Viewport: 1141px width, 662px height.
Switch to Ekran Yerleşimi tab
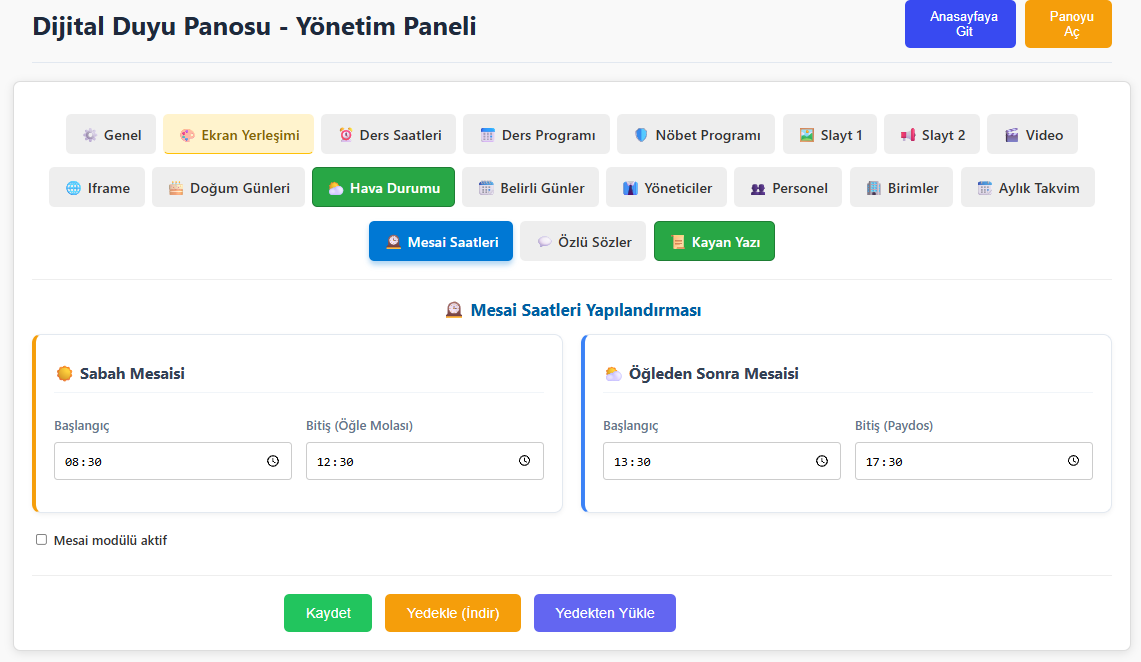tap(239, 134)
